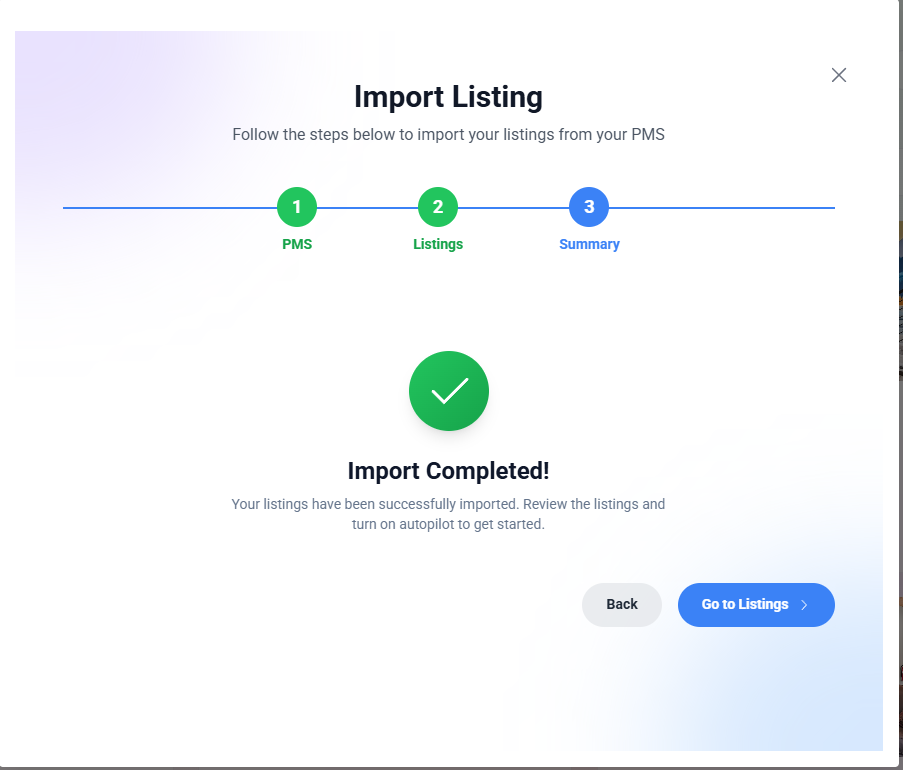This screenshot has width=903, height=770.
Task: Click the Back button
Action: click(x=621, y=605)
